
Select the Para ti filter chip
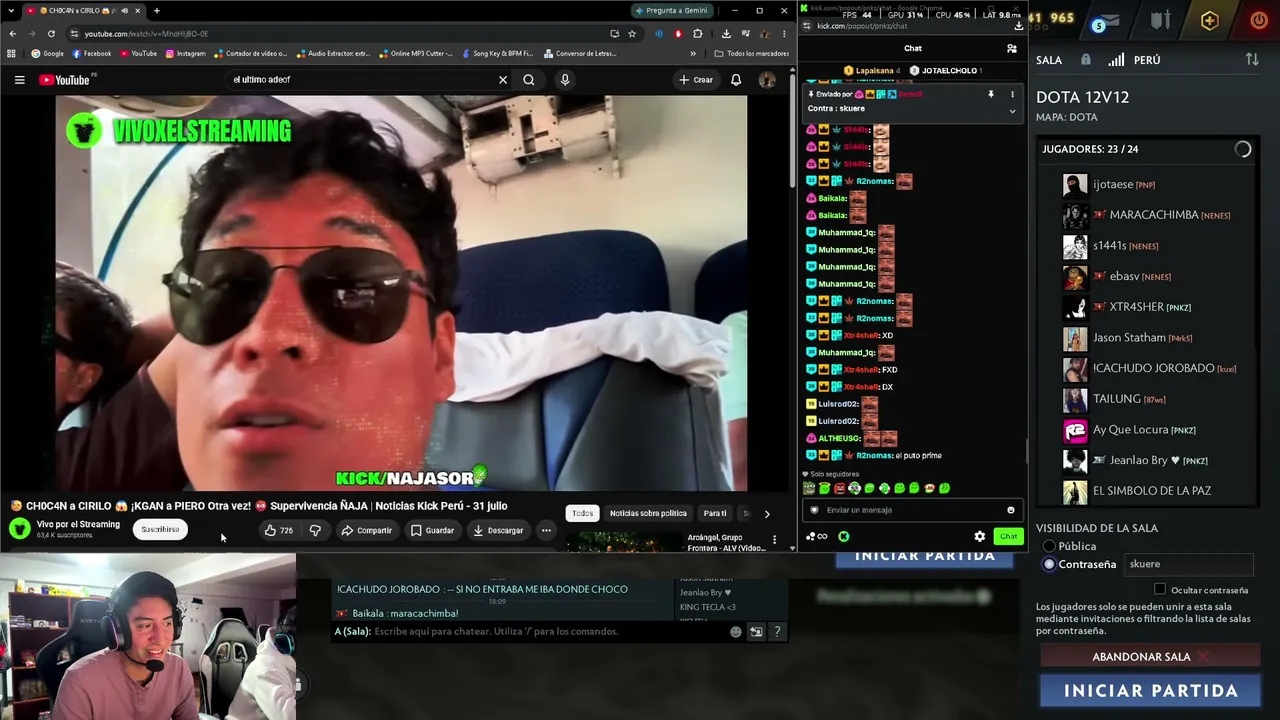pyautogui.click(x=715, y=514)
